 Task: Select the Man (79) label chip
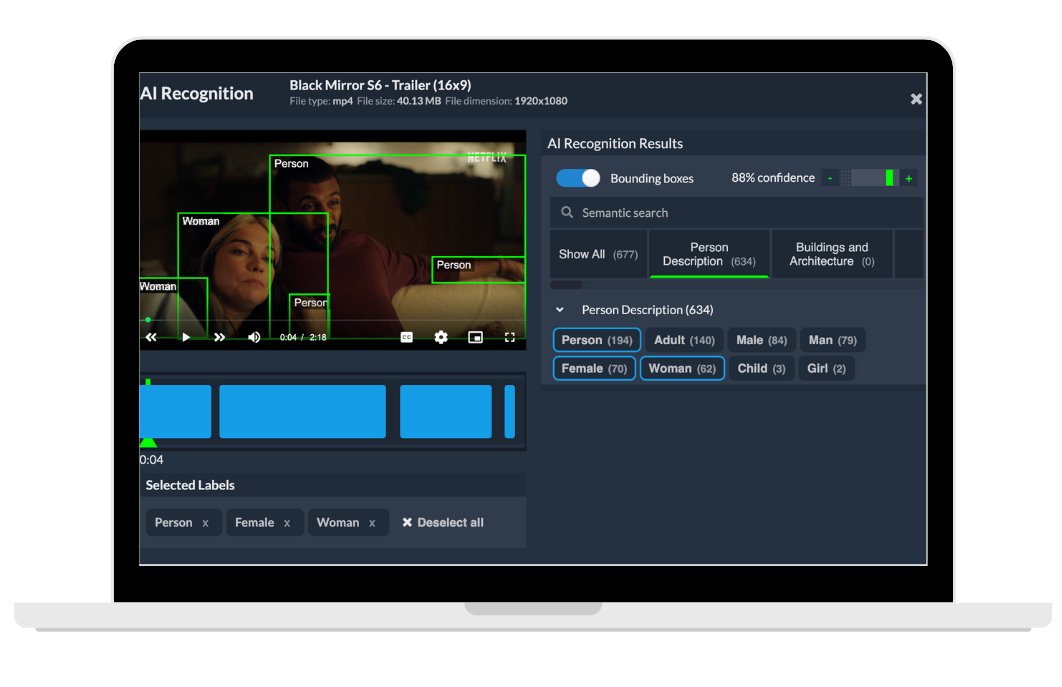click(x=832, y=340)
